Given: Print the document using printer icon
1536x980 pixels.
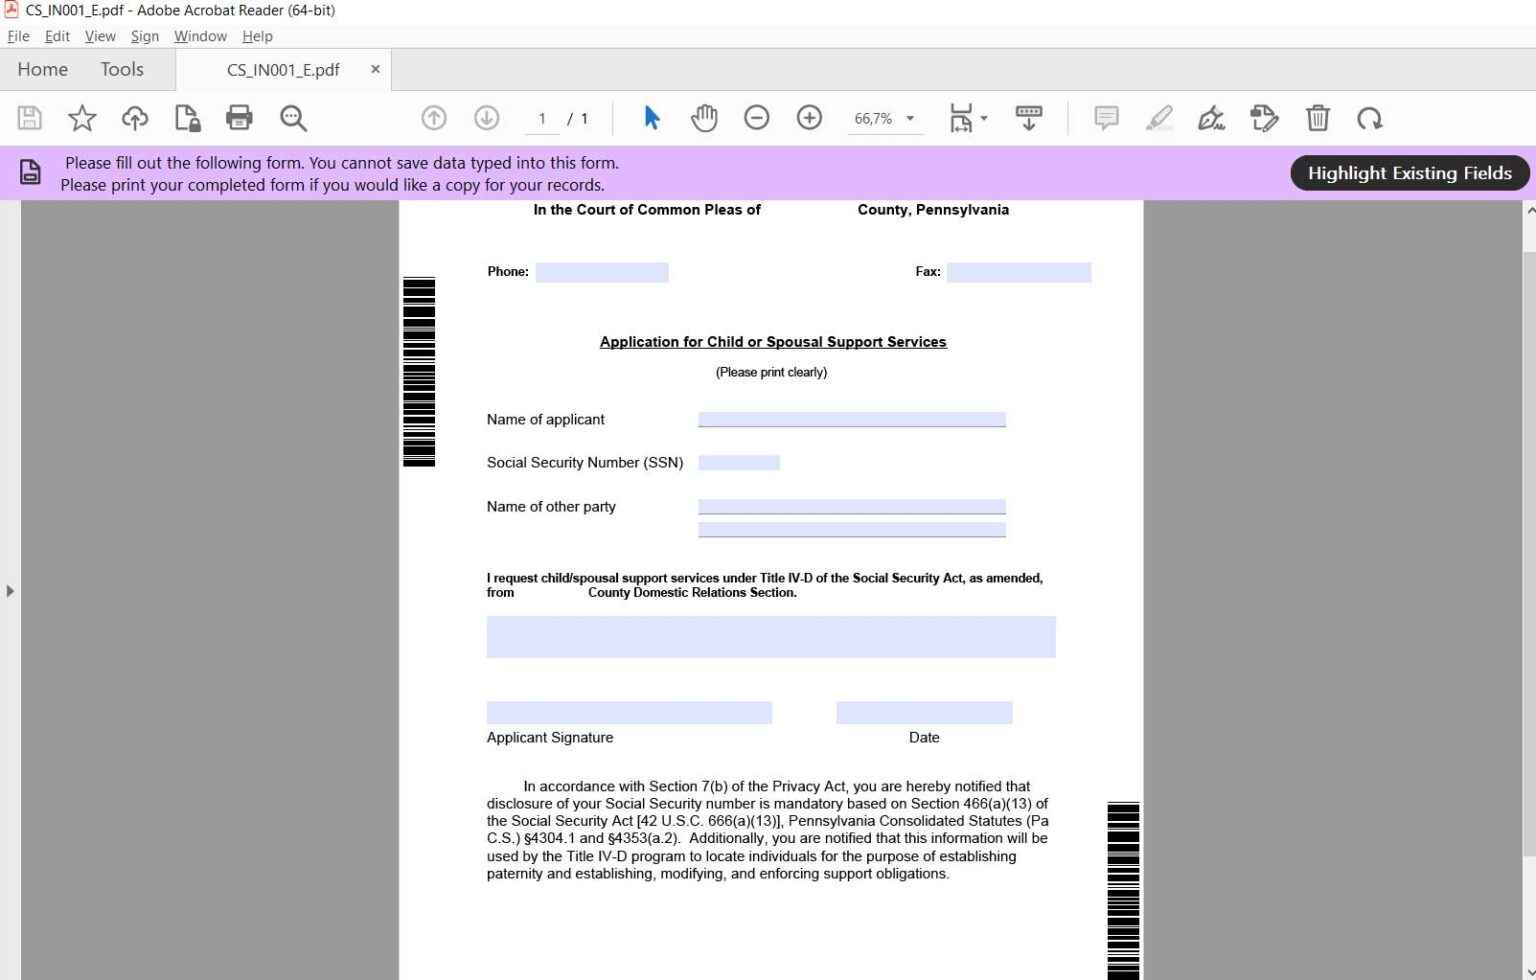Looking at the screenshot, I should tap(239, 118).
